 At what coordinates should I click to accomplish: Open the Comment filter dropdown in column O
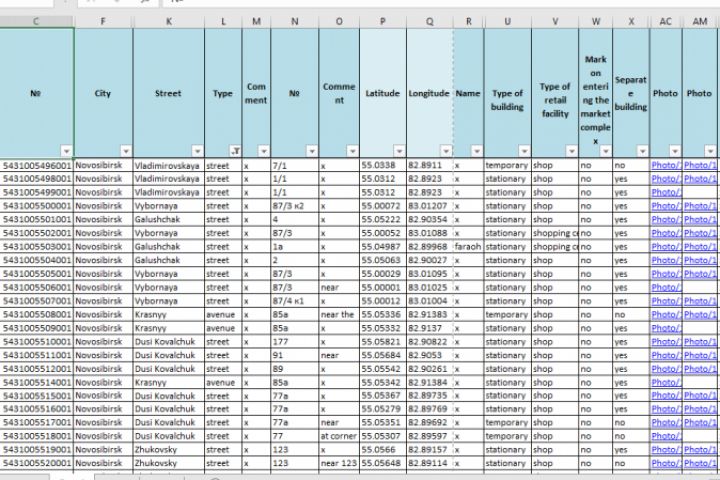coord(352,151)
